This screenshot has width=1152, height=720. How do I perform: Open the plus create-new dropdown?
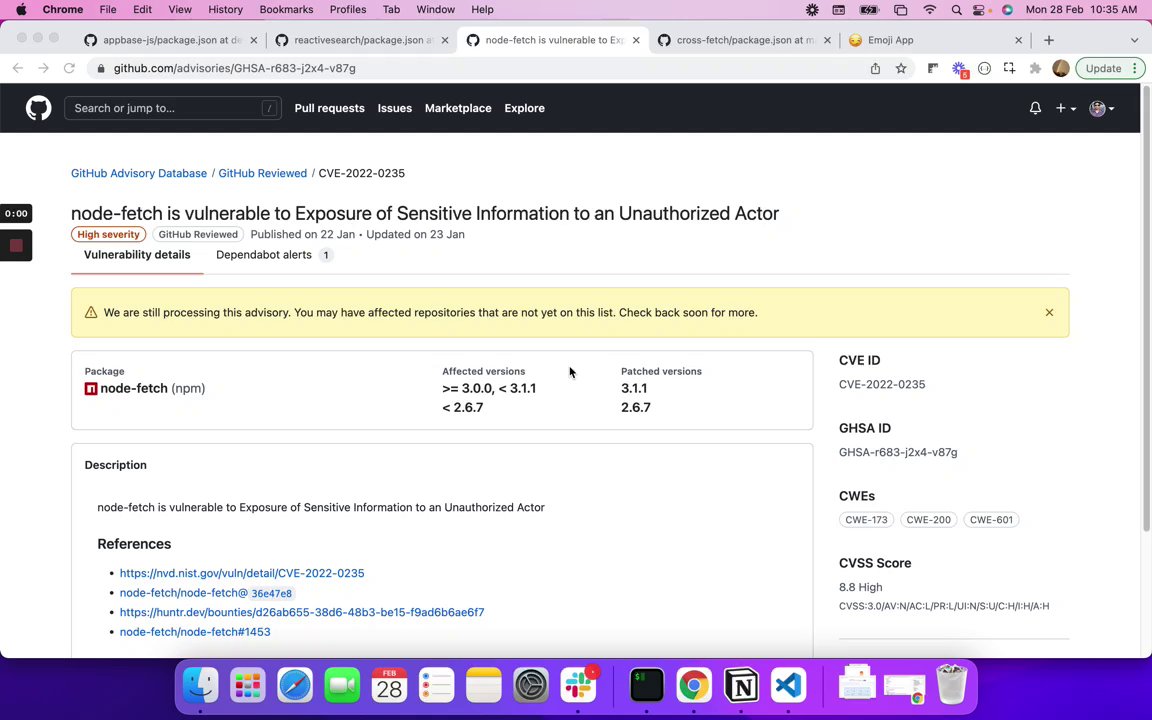point(1065,108)
